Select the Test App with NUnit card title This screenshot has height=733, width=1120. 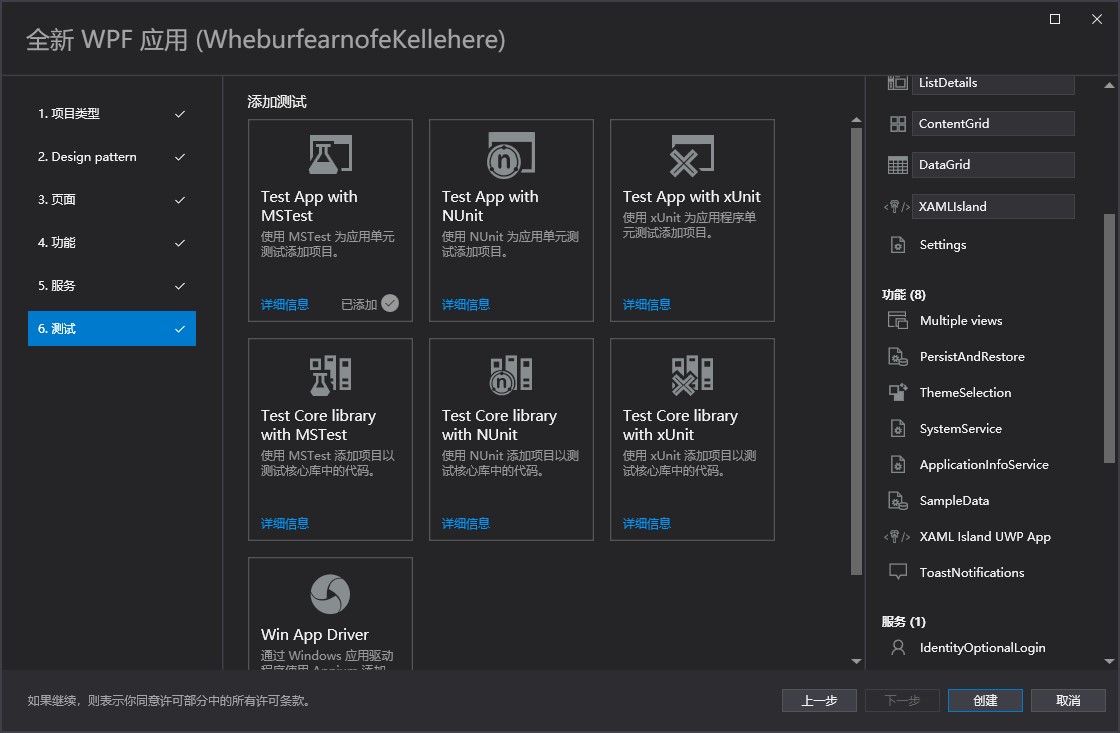tap(490, 206)
